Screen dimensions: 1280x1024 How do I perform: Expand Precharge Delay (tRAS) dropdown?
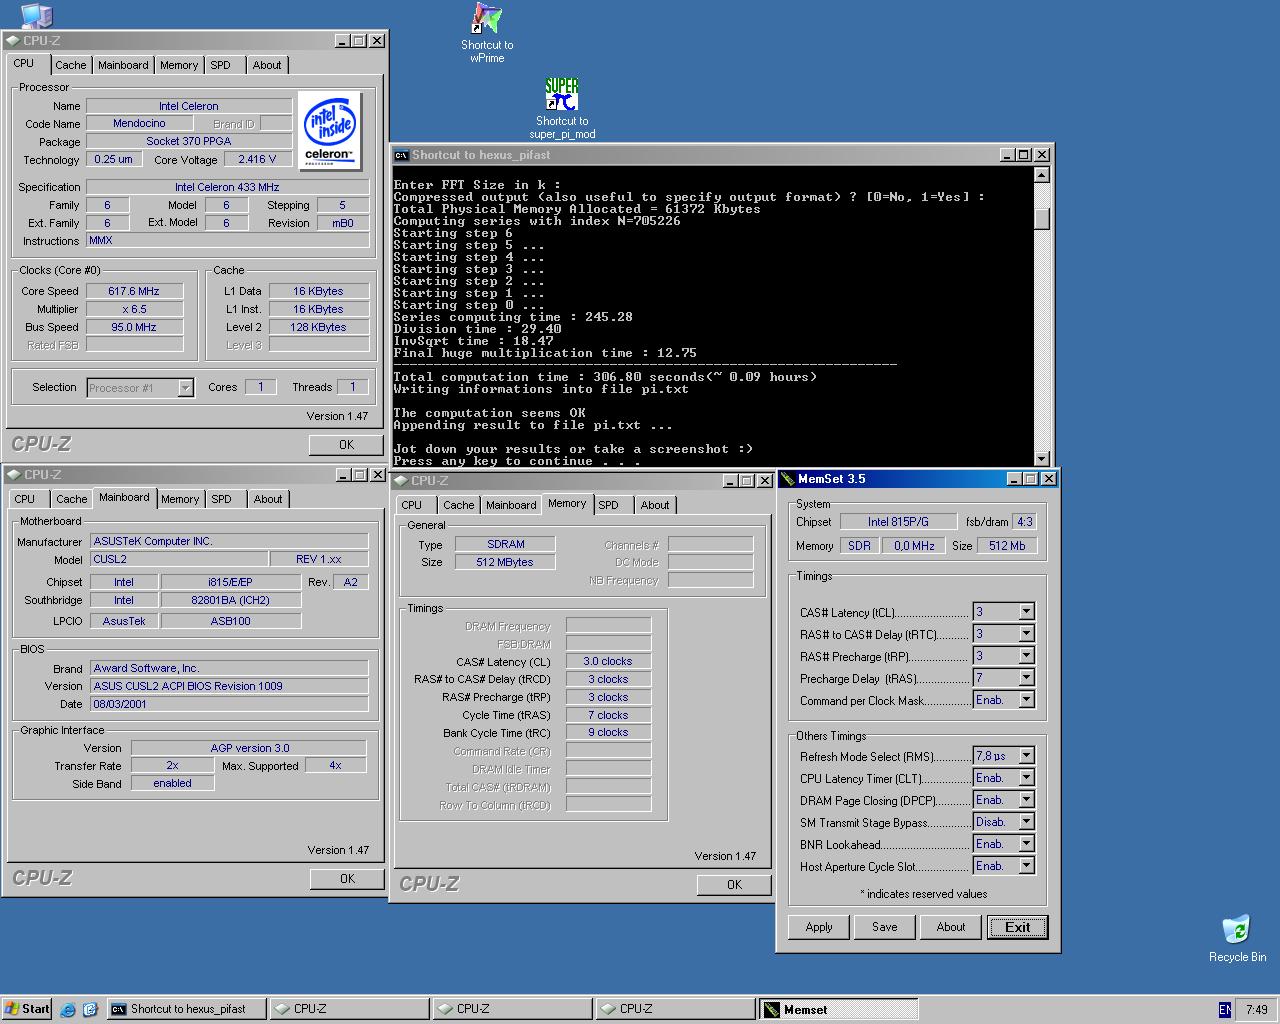[1026, 678]
